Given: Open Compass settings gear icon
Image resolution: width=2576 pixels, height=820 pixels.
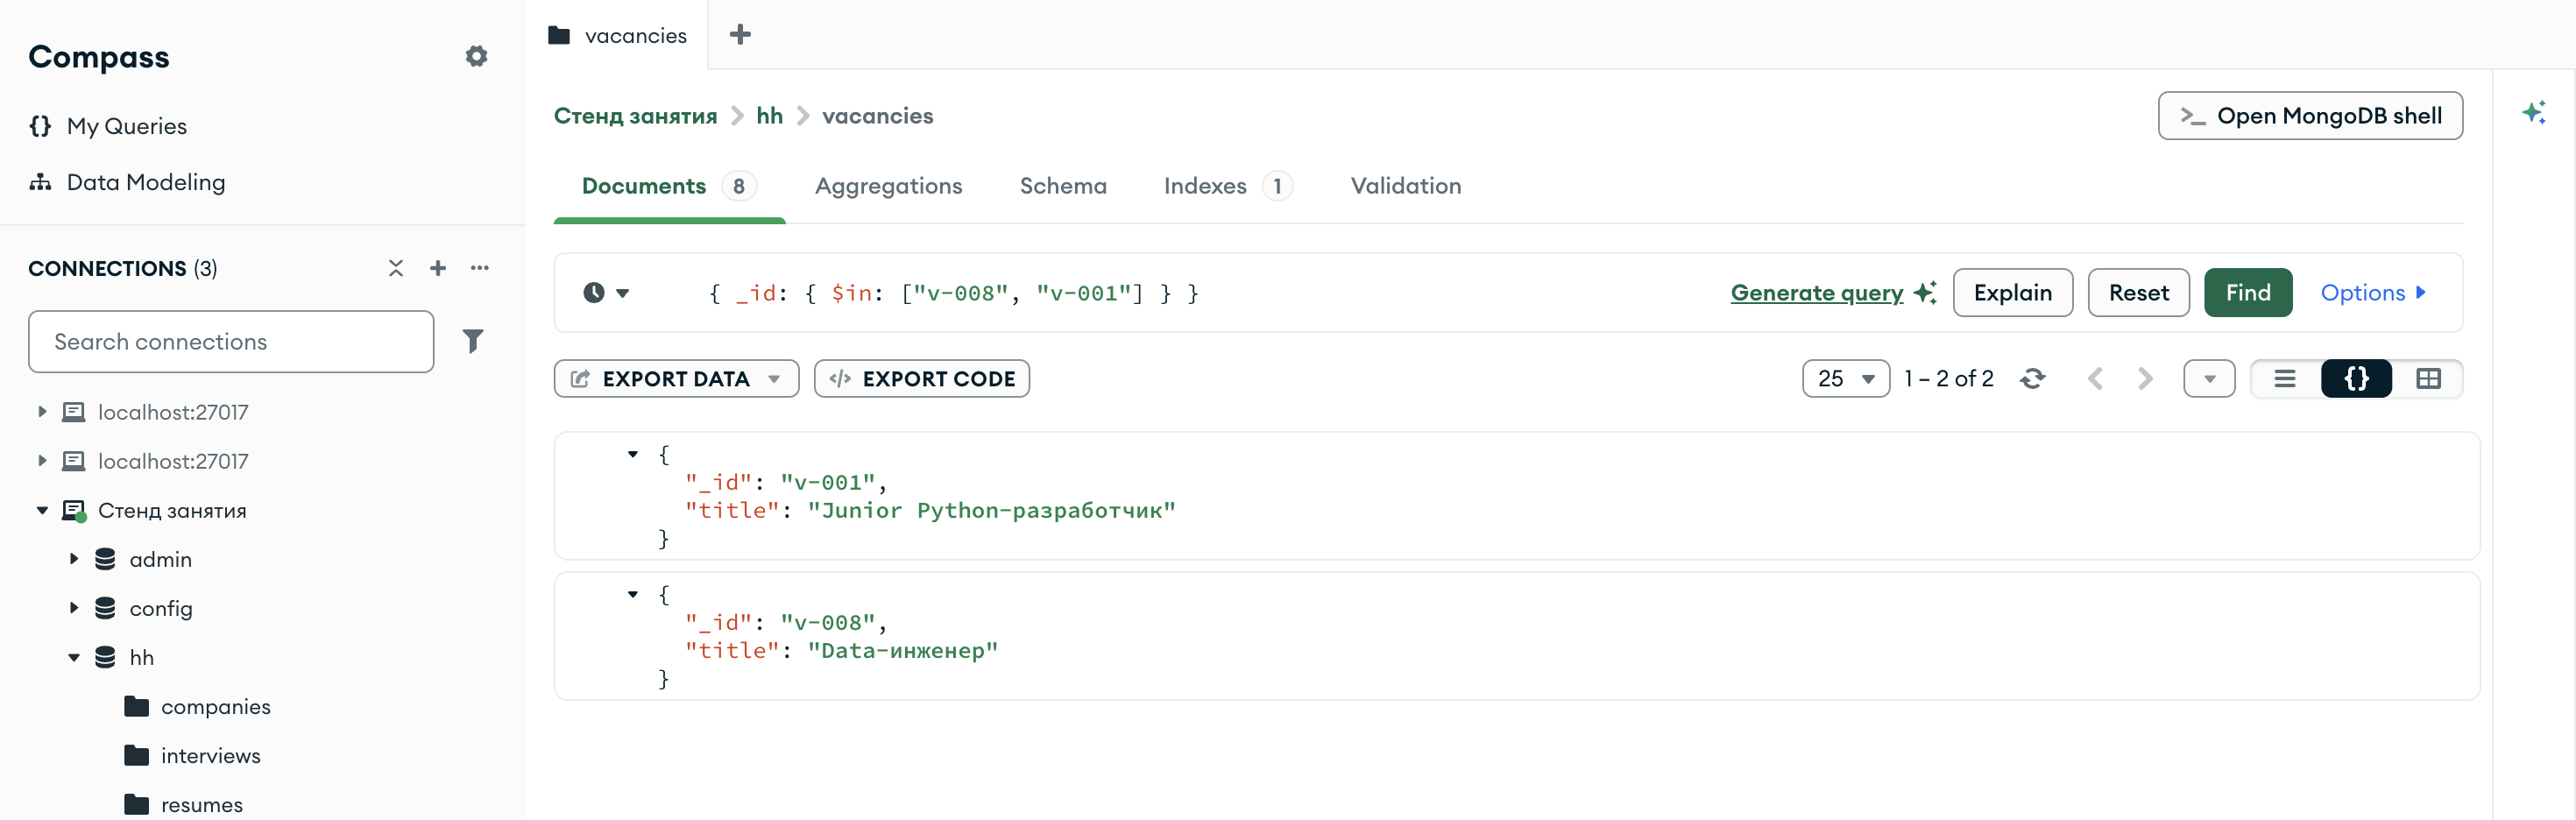Looking at the screenshot, I should click(x=476, y=56).
